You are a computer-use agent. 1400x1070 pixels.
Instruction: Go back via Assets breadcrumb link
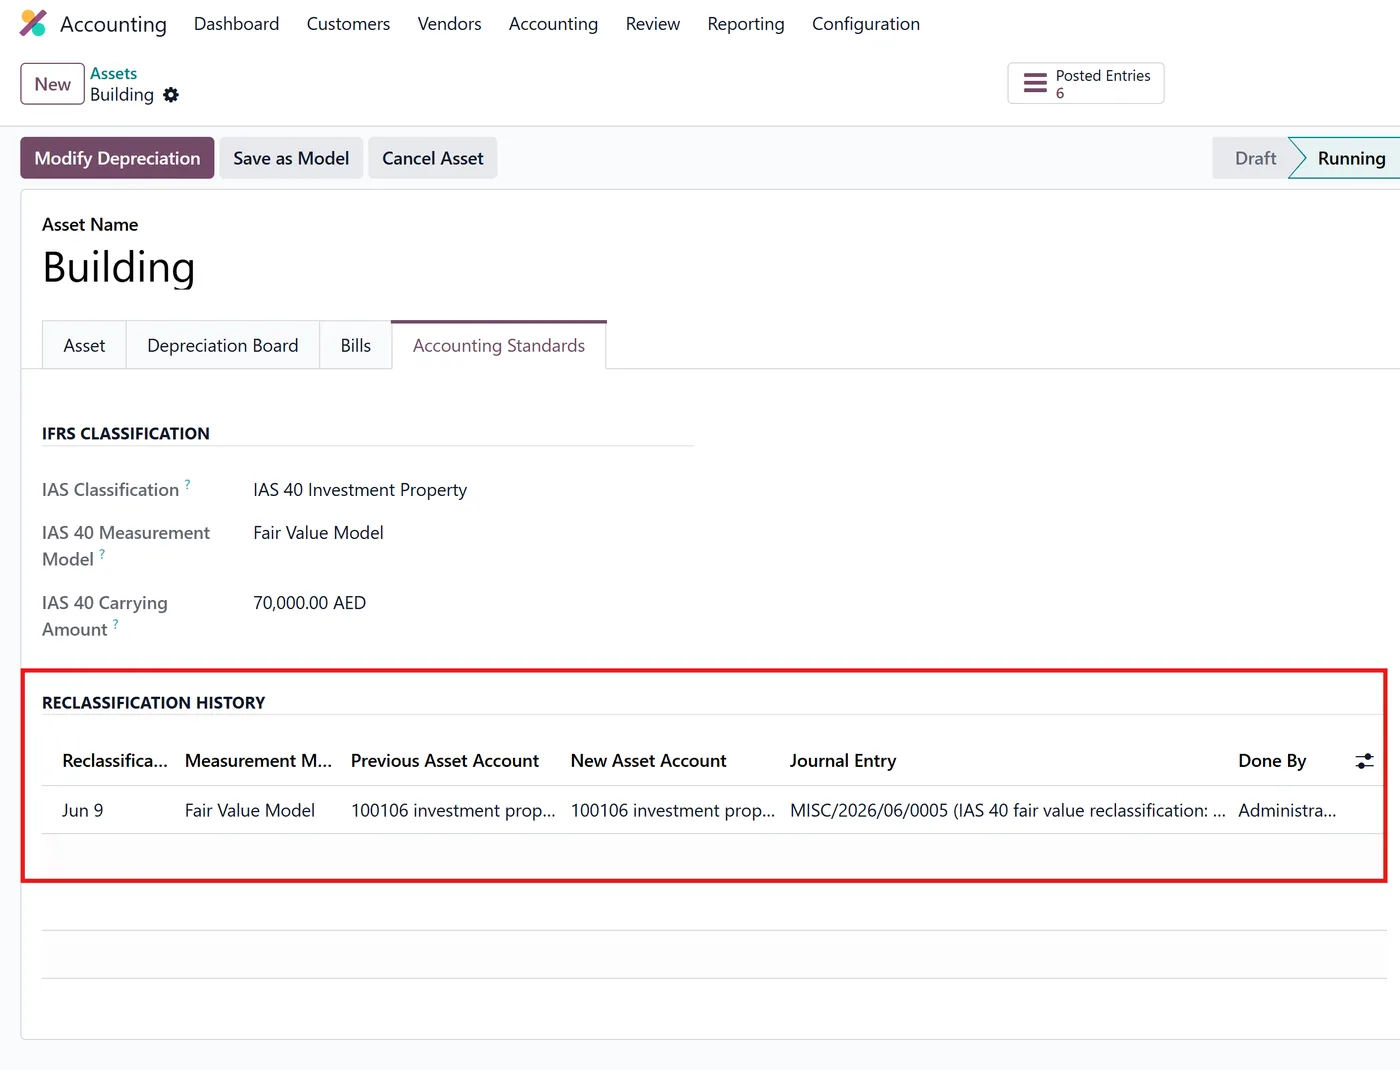(113, 74)
